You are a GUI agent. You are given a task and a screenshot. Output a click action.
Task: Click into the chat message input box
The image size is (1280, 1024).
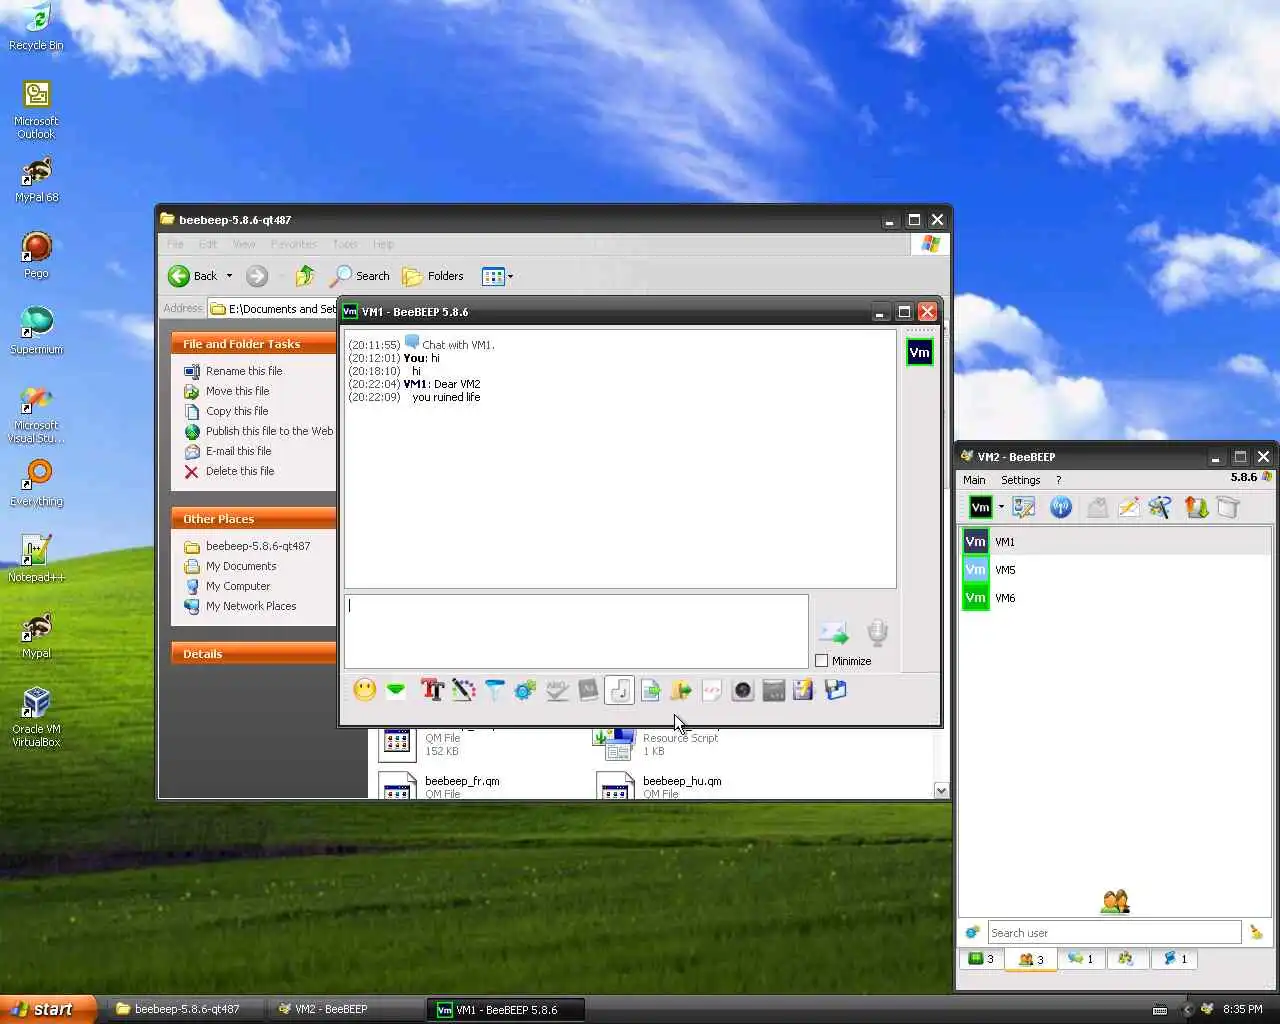(576, 631)
